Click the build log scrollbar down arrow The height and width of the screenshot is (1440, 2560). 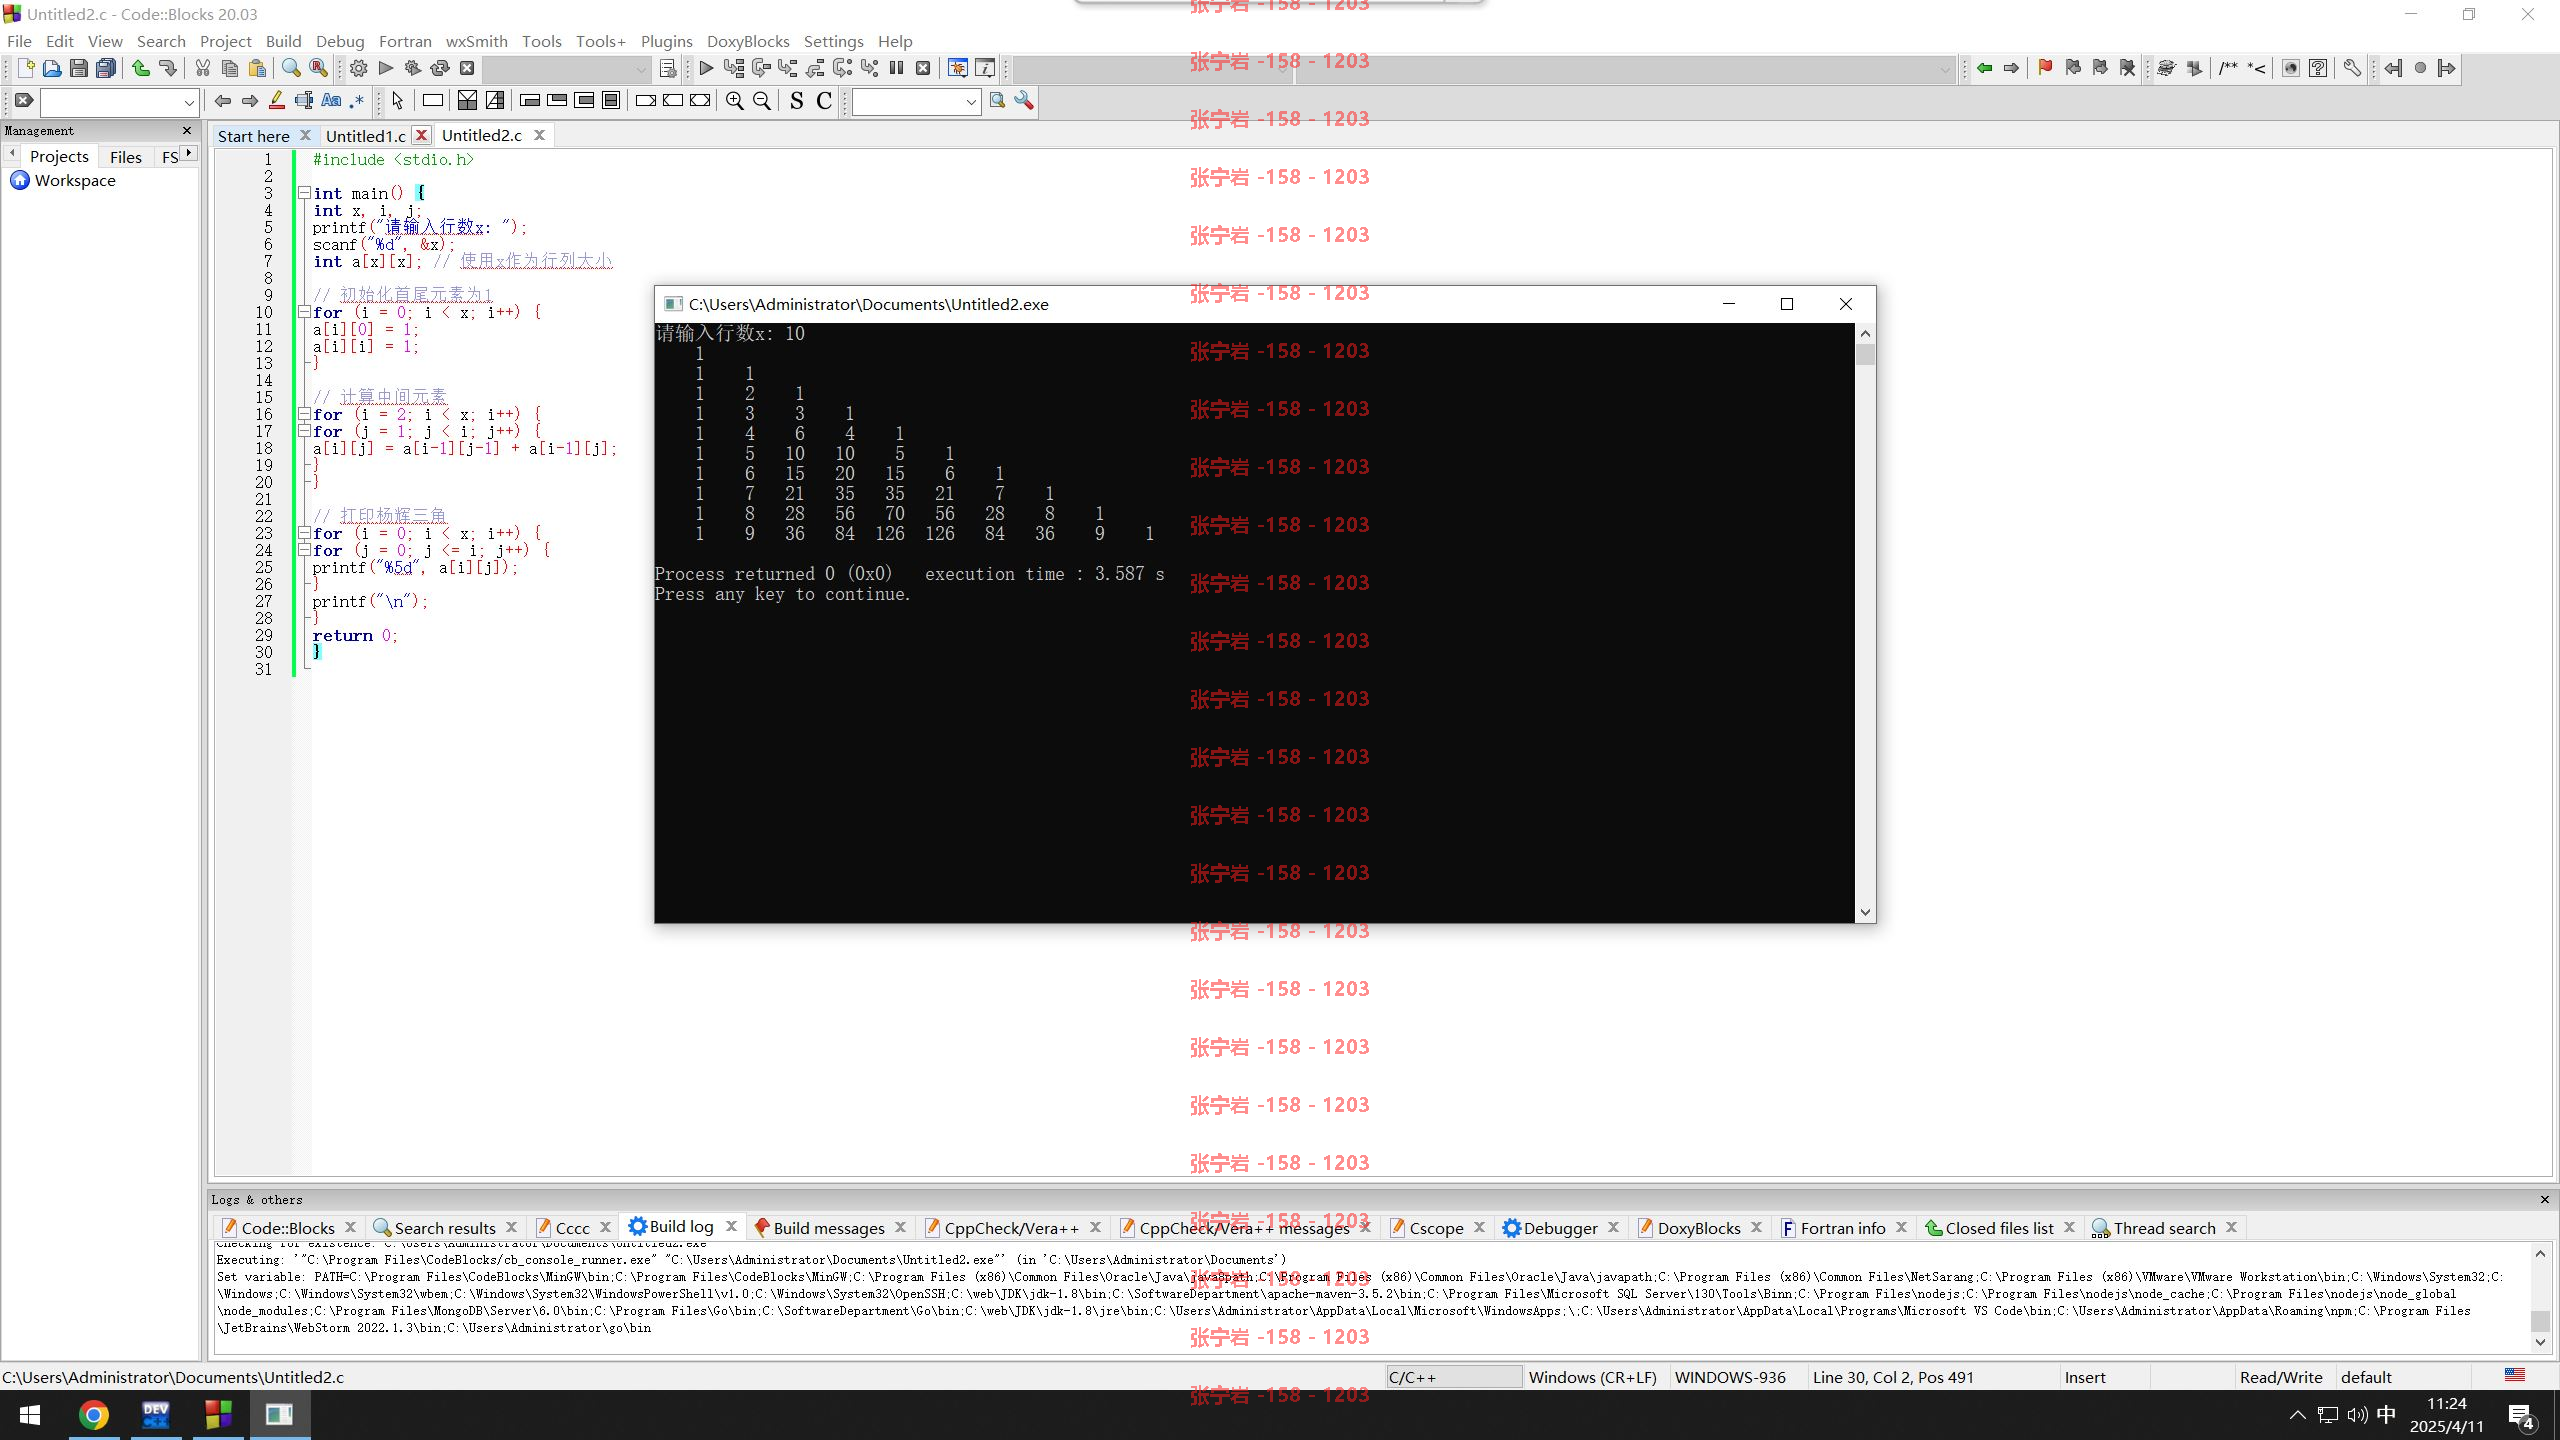pos(2541,1343)
